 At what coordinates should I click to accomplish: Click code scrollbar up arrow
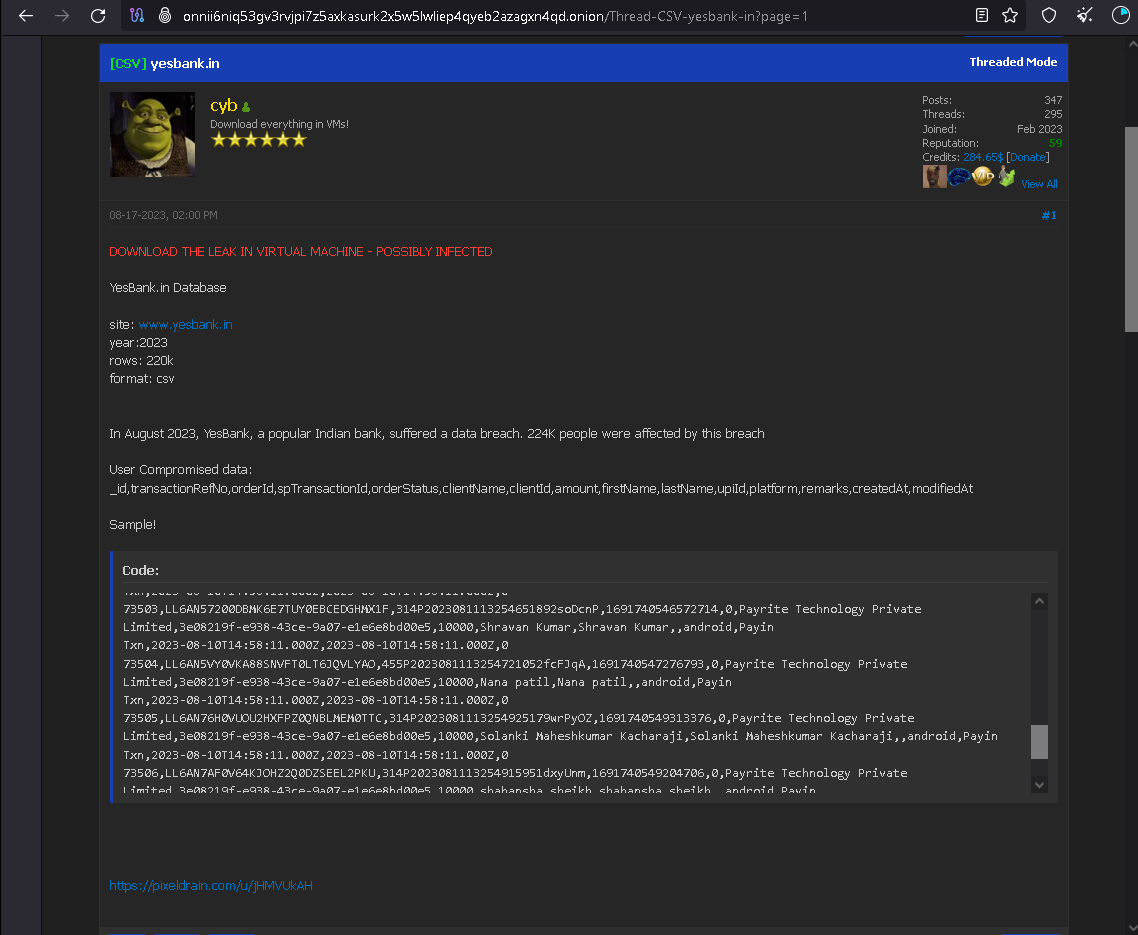point(1039,601)
